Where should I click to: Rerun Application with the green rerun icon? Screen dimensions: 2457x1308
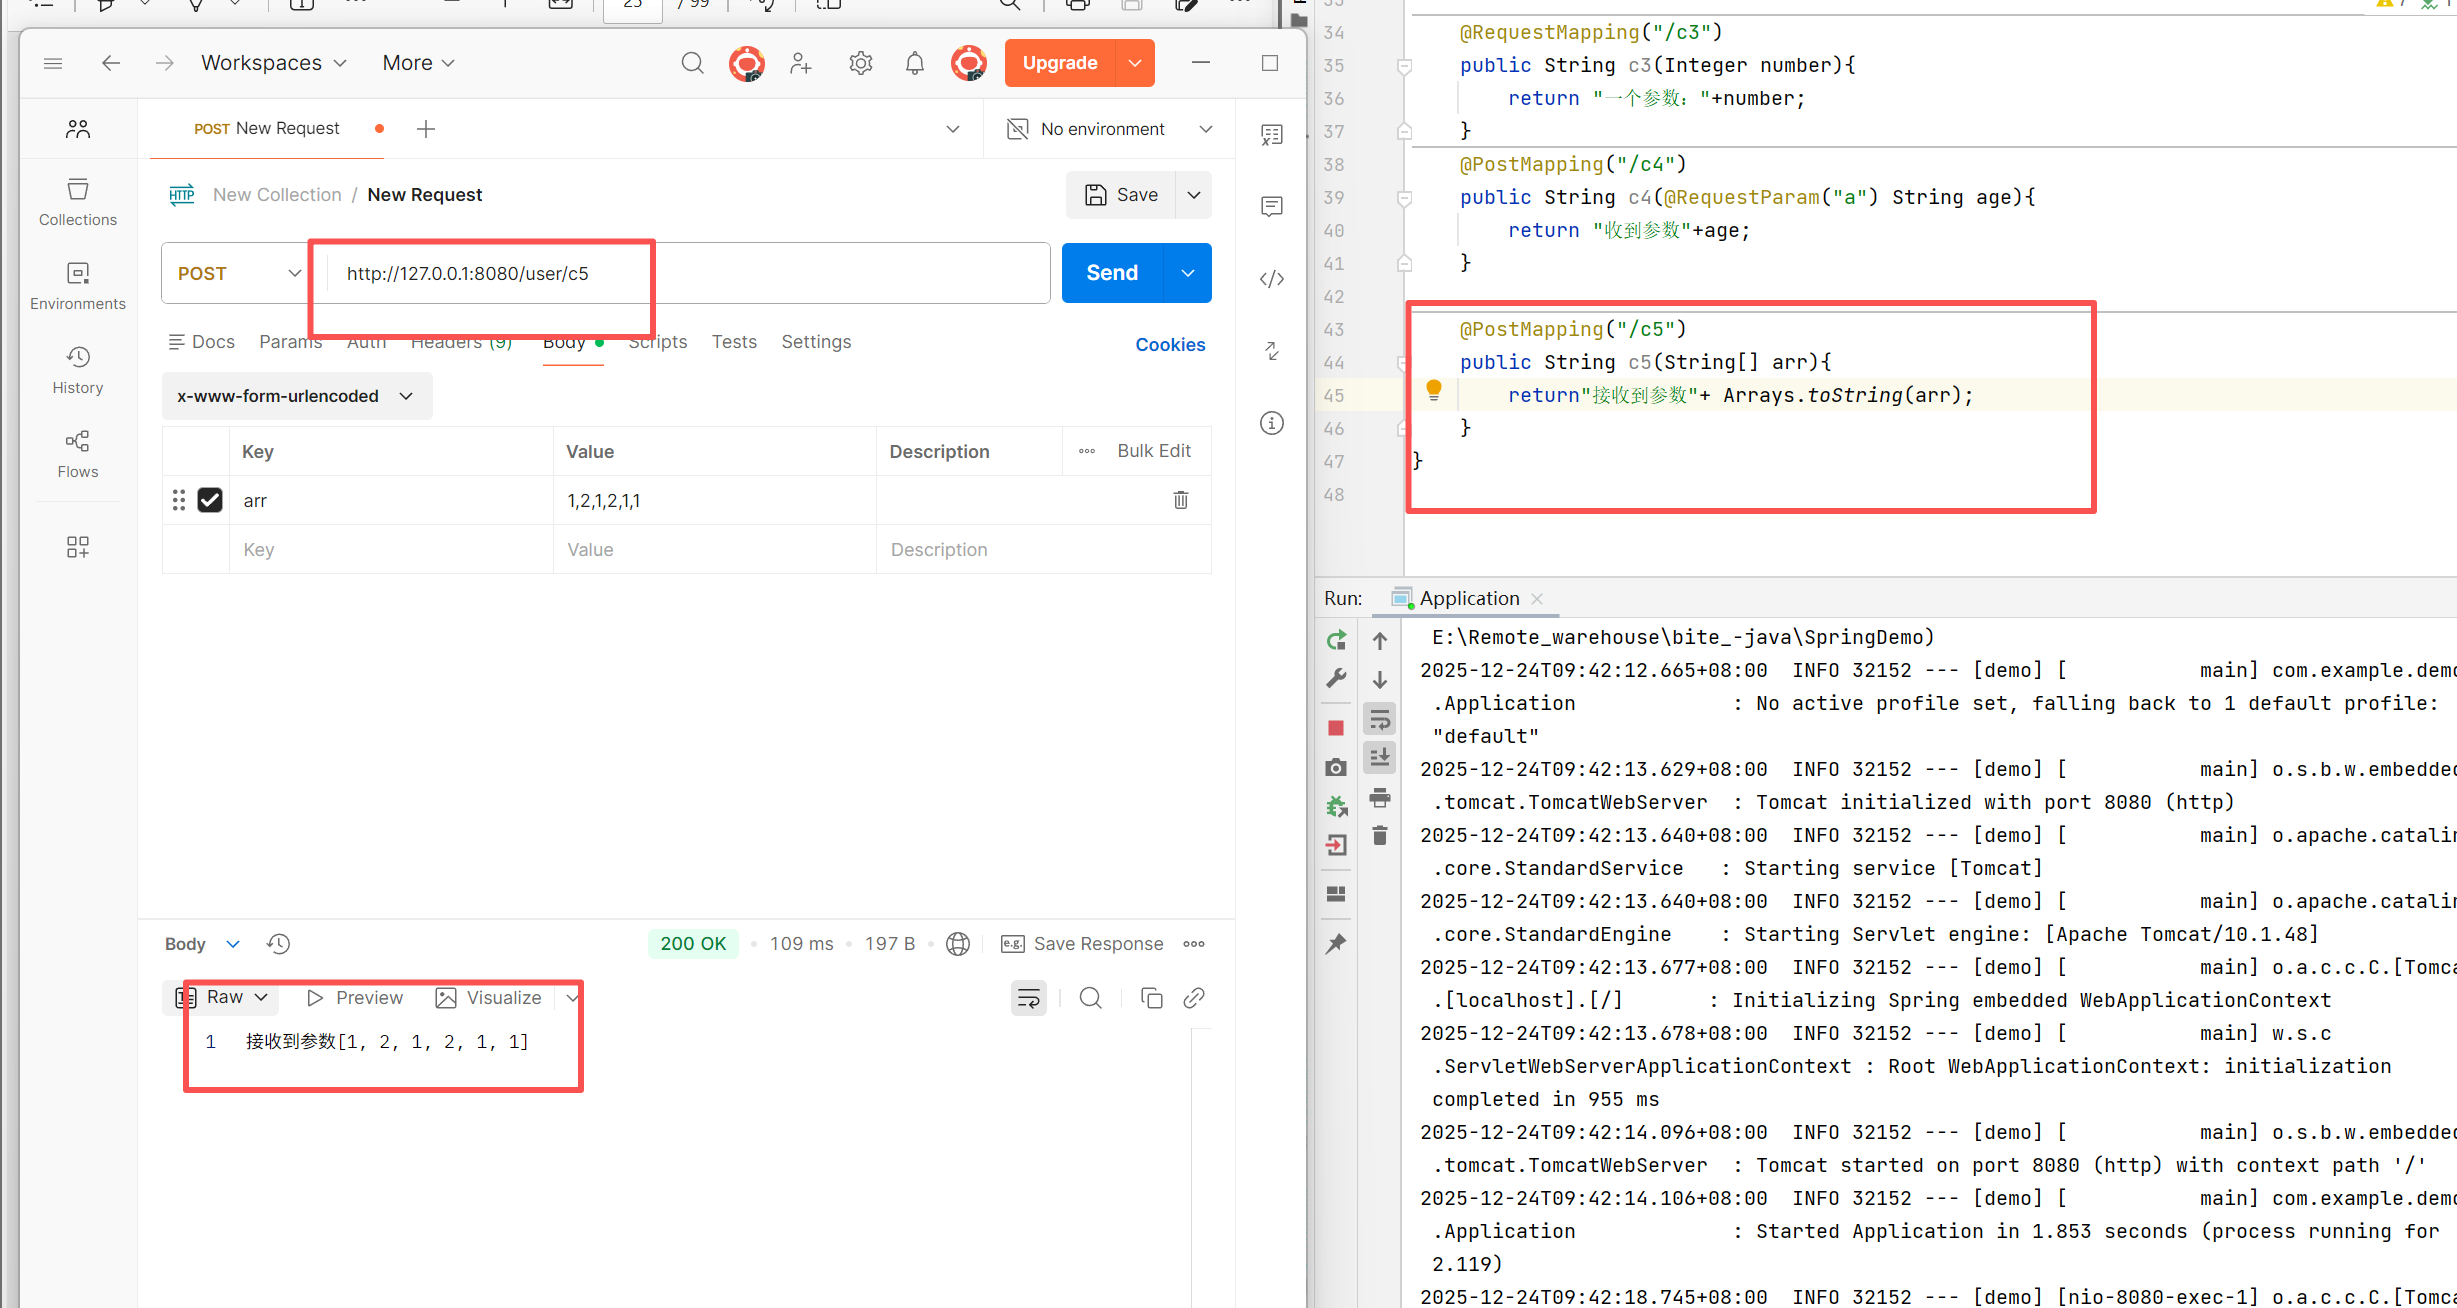pyautogui.click(x=1336, y=640)
